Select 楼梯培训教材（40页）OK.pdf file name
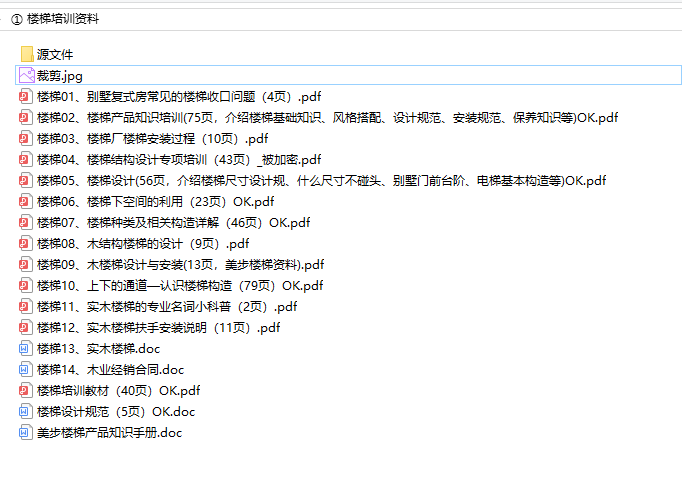682x483 pixels. click(x=119, y=391)
